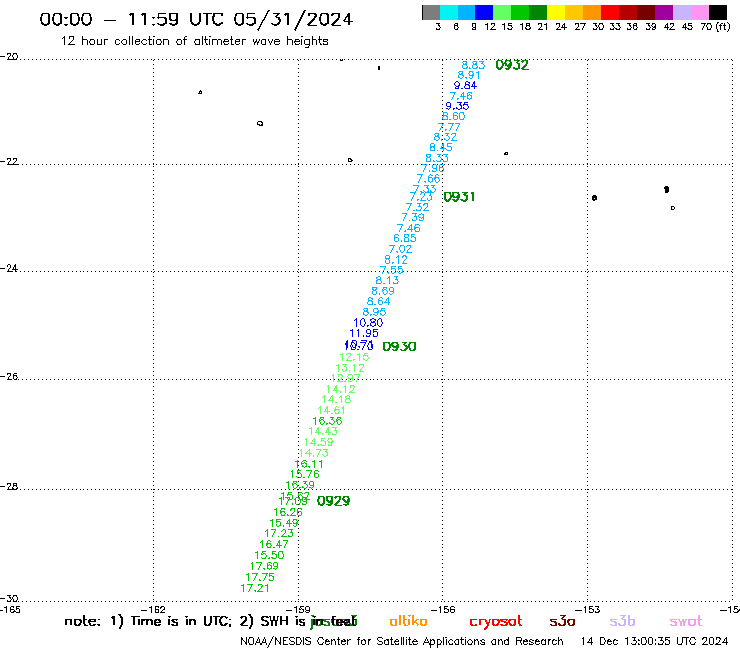Click the 8.83 wave height value
Viewport: 740px width, 650px height.
[473, 65]
